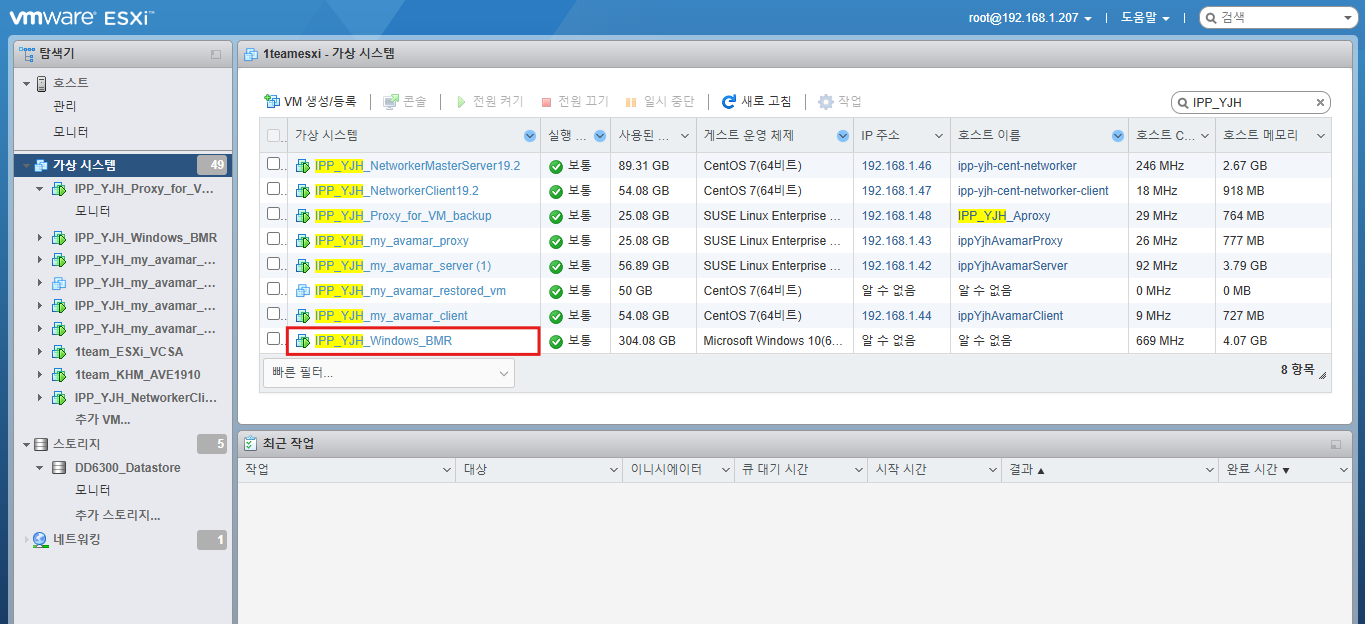
Task: Open the 게스트 운영 체제 column dropdown arrow
Action: click(x=843, y=136)
